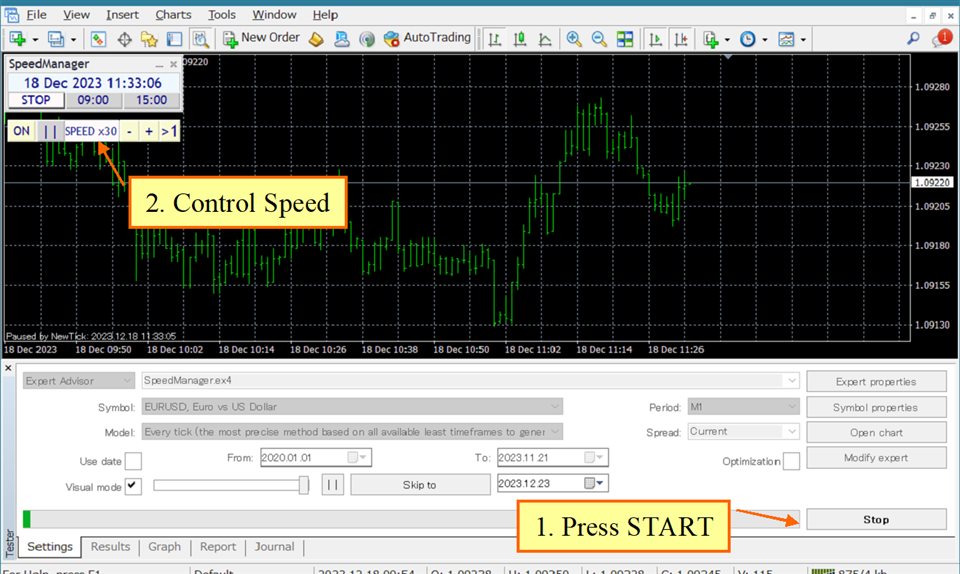
Task: Open the cloud virtual hosting icon
Action: [x=342, y=39]
